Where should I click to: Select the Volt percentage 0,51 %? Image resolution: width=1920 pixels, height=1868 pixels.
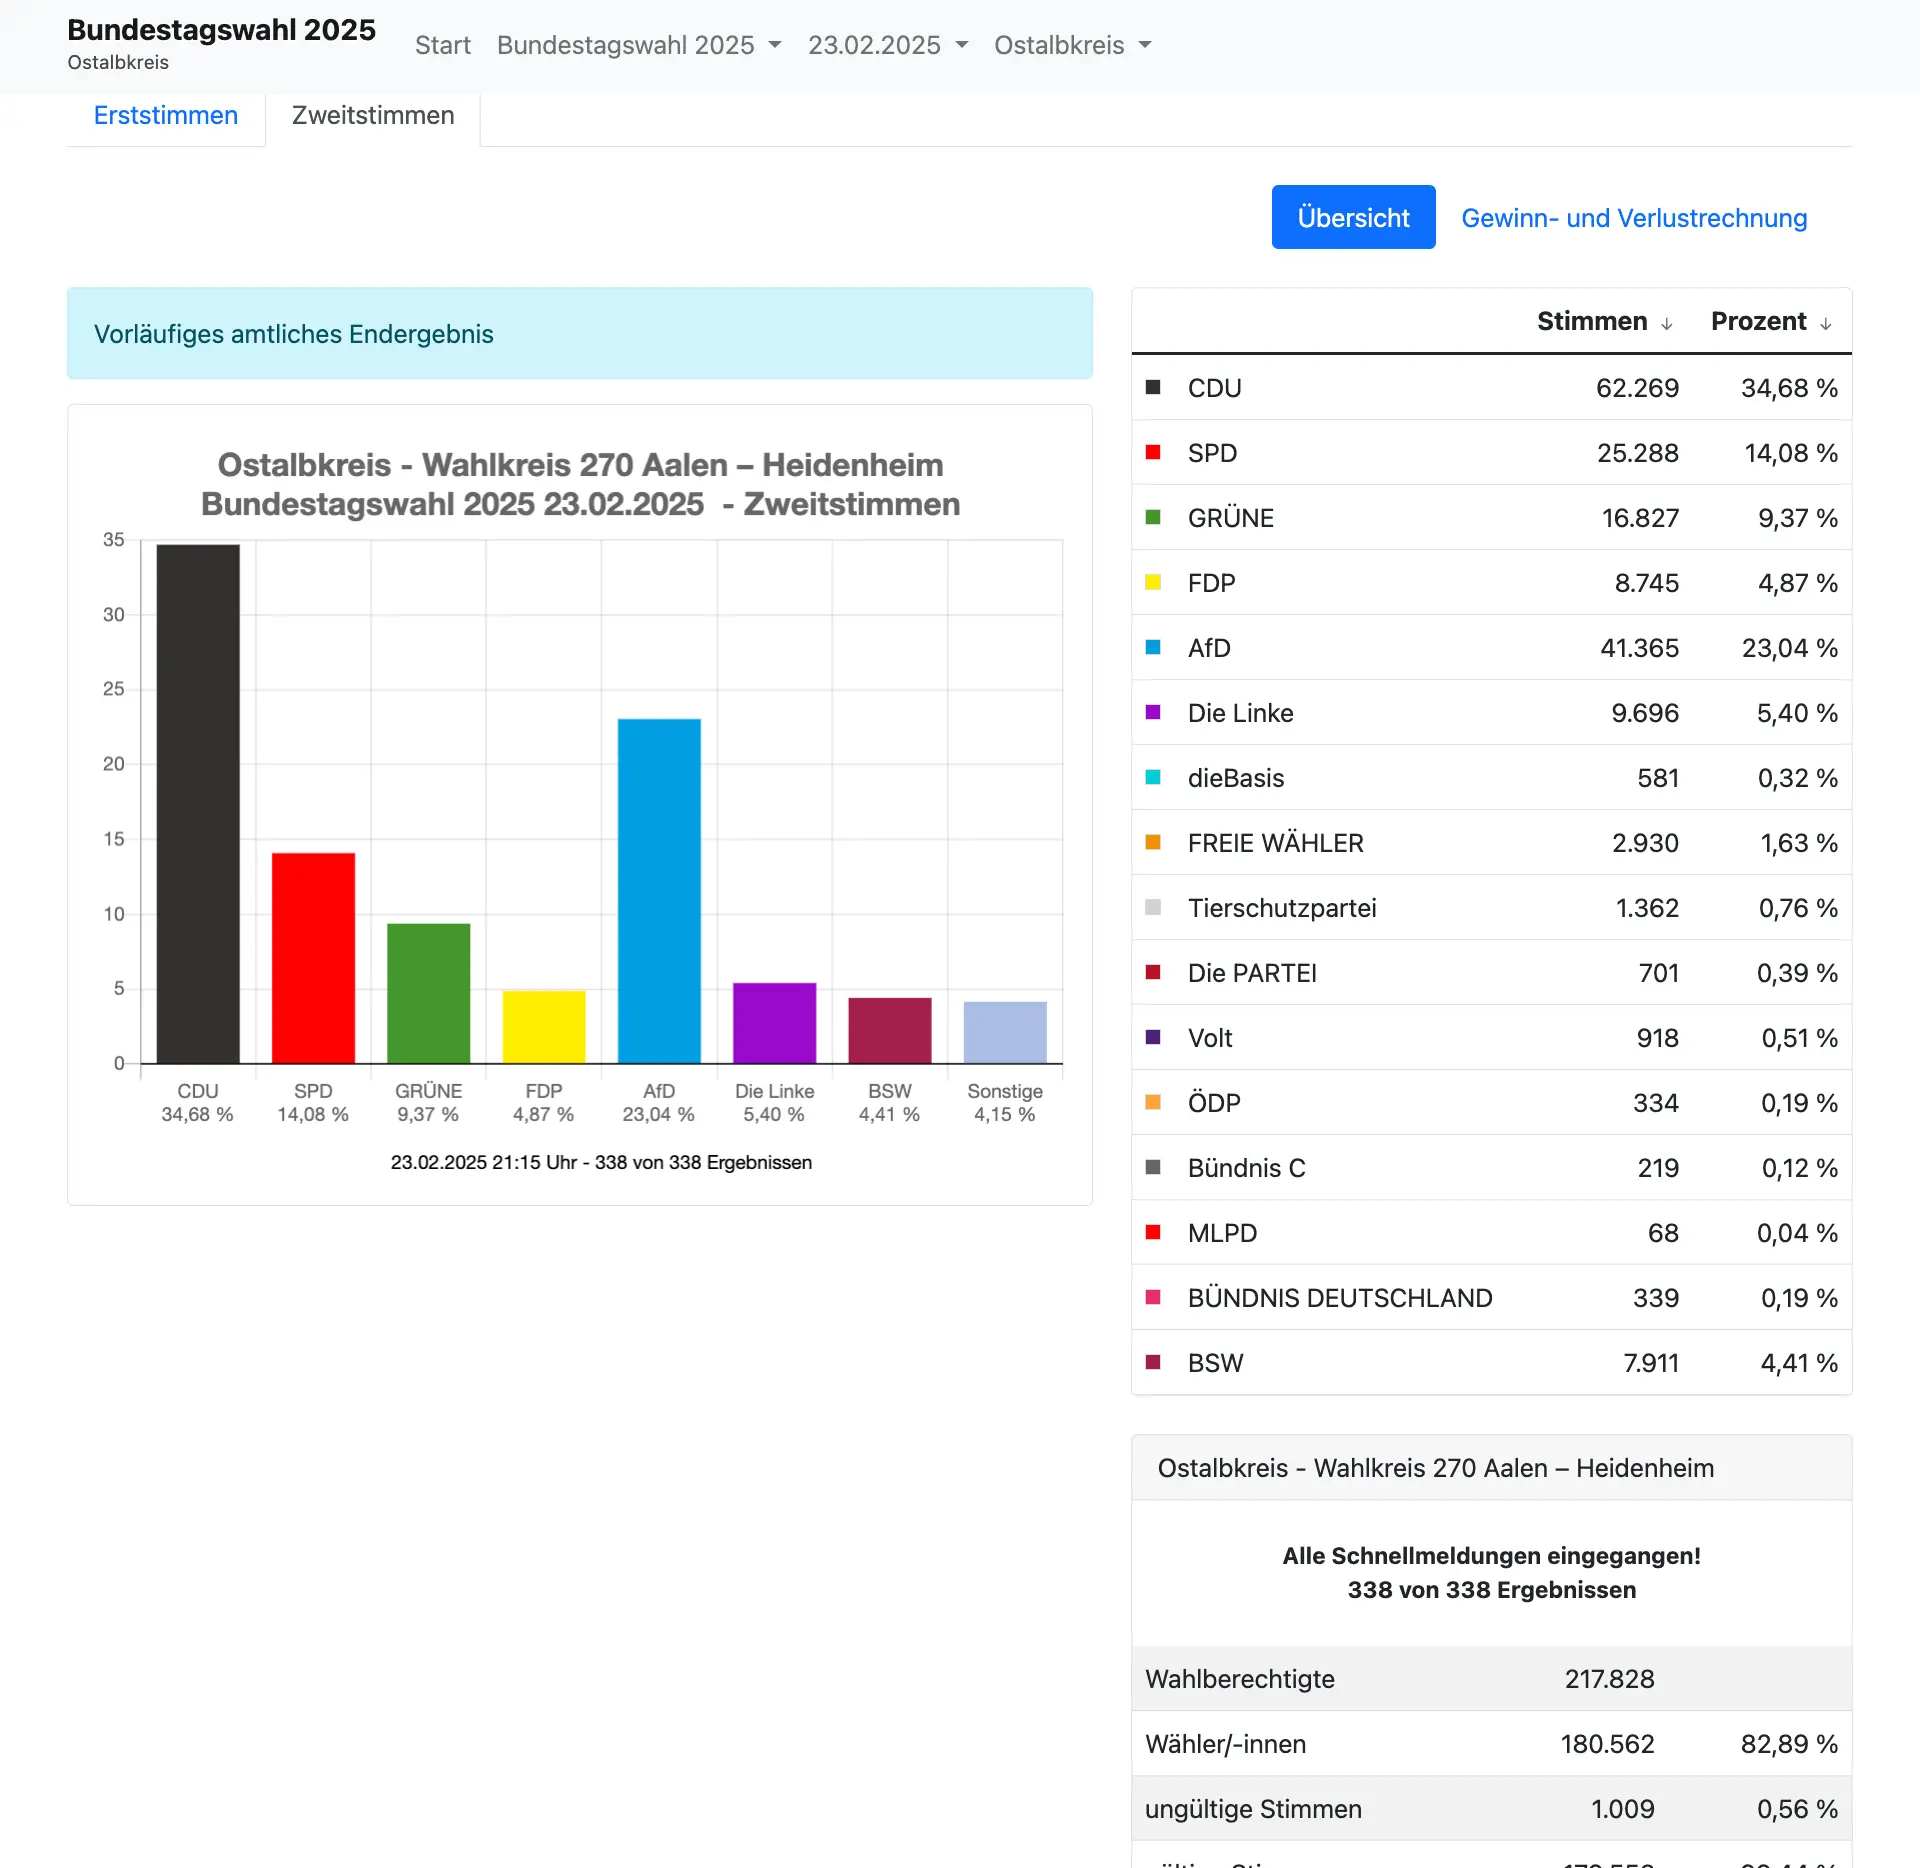click(1799, 1038)
